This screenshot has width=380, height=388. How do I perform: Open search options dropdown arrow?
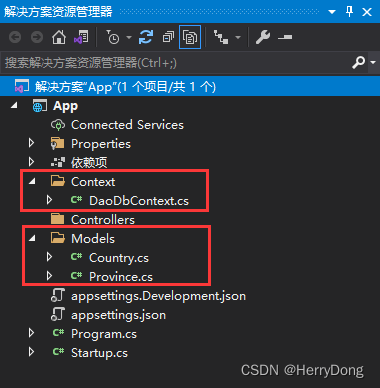[373, 62]
